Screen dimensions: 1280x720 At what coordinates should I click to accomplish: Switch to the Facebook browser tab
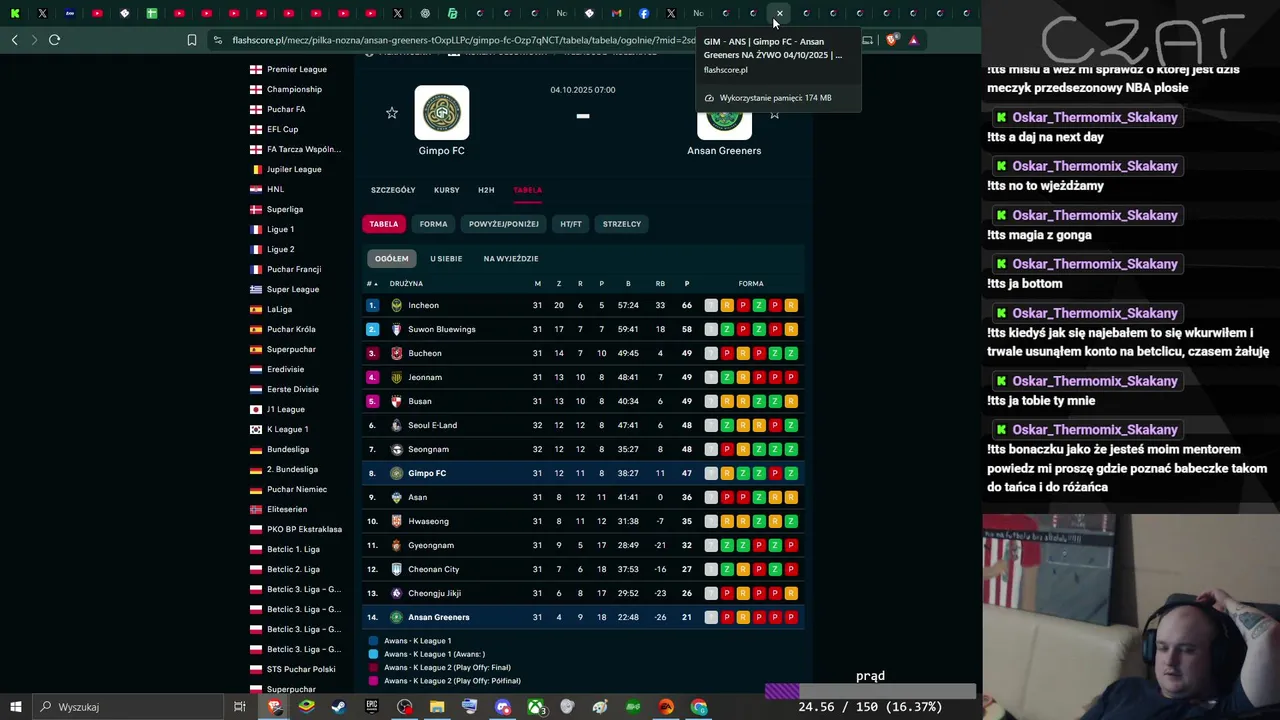point(643,13)
